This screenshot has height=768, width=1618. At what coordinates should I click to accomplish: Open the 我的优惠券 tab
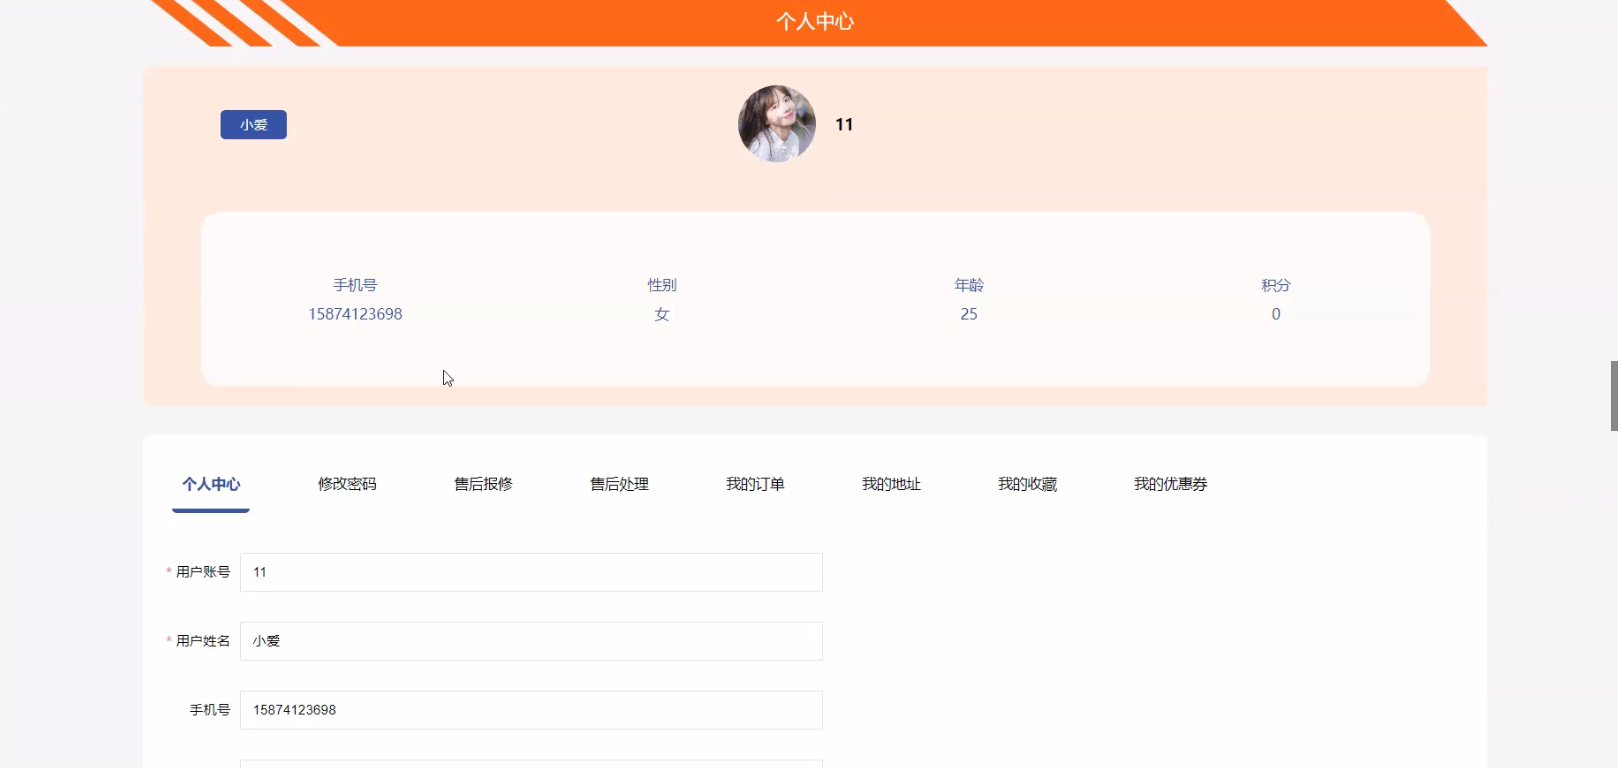(x=1170, y=484)
